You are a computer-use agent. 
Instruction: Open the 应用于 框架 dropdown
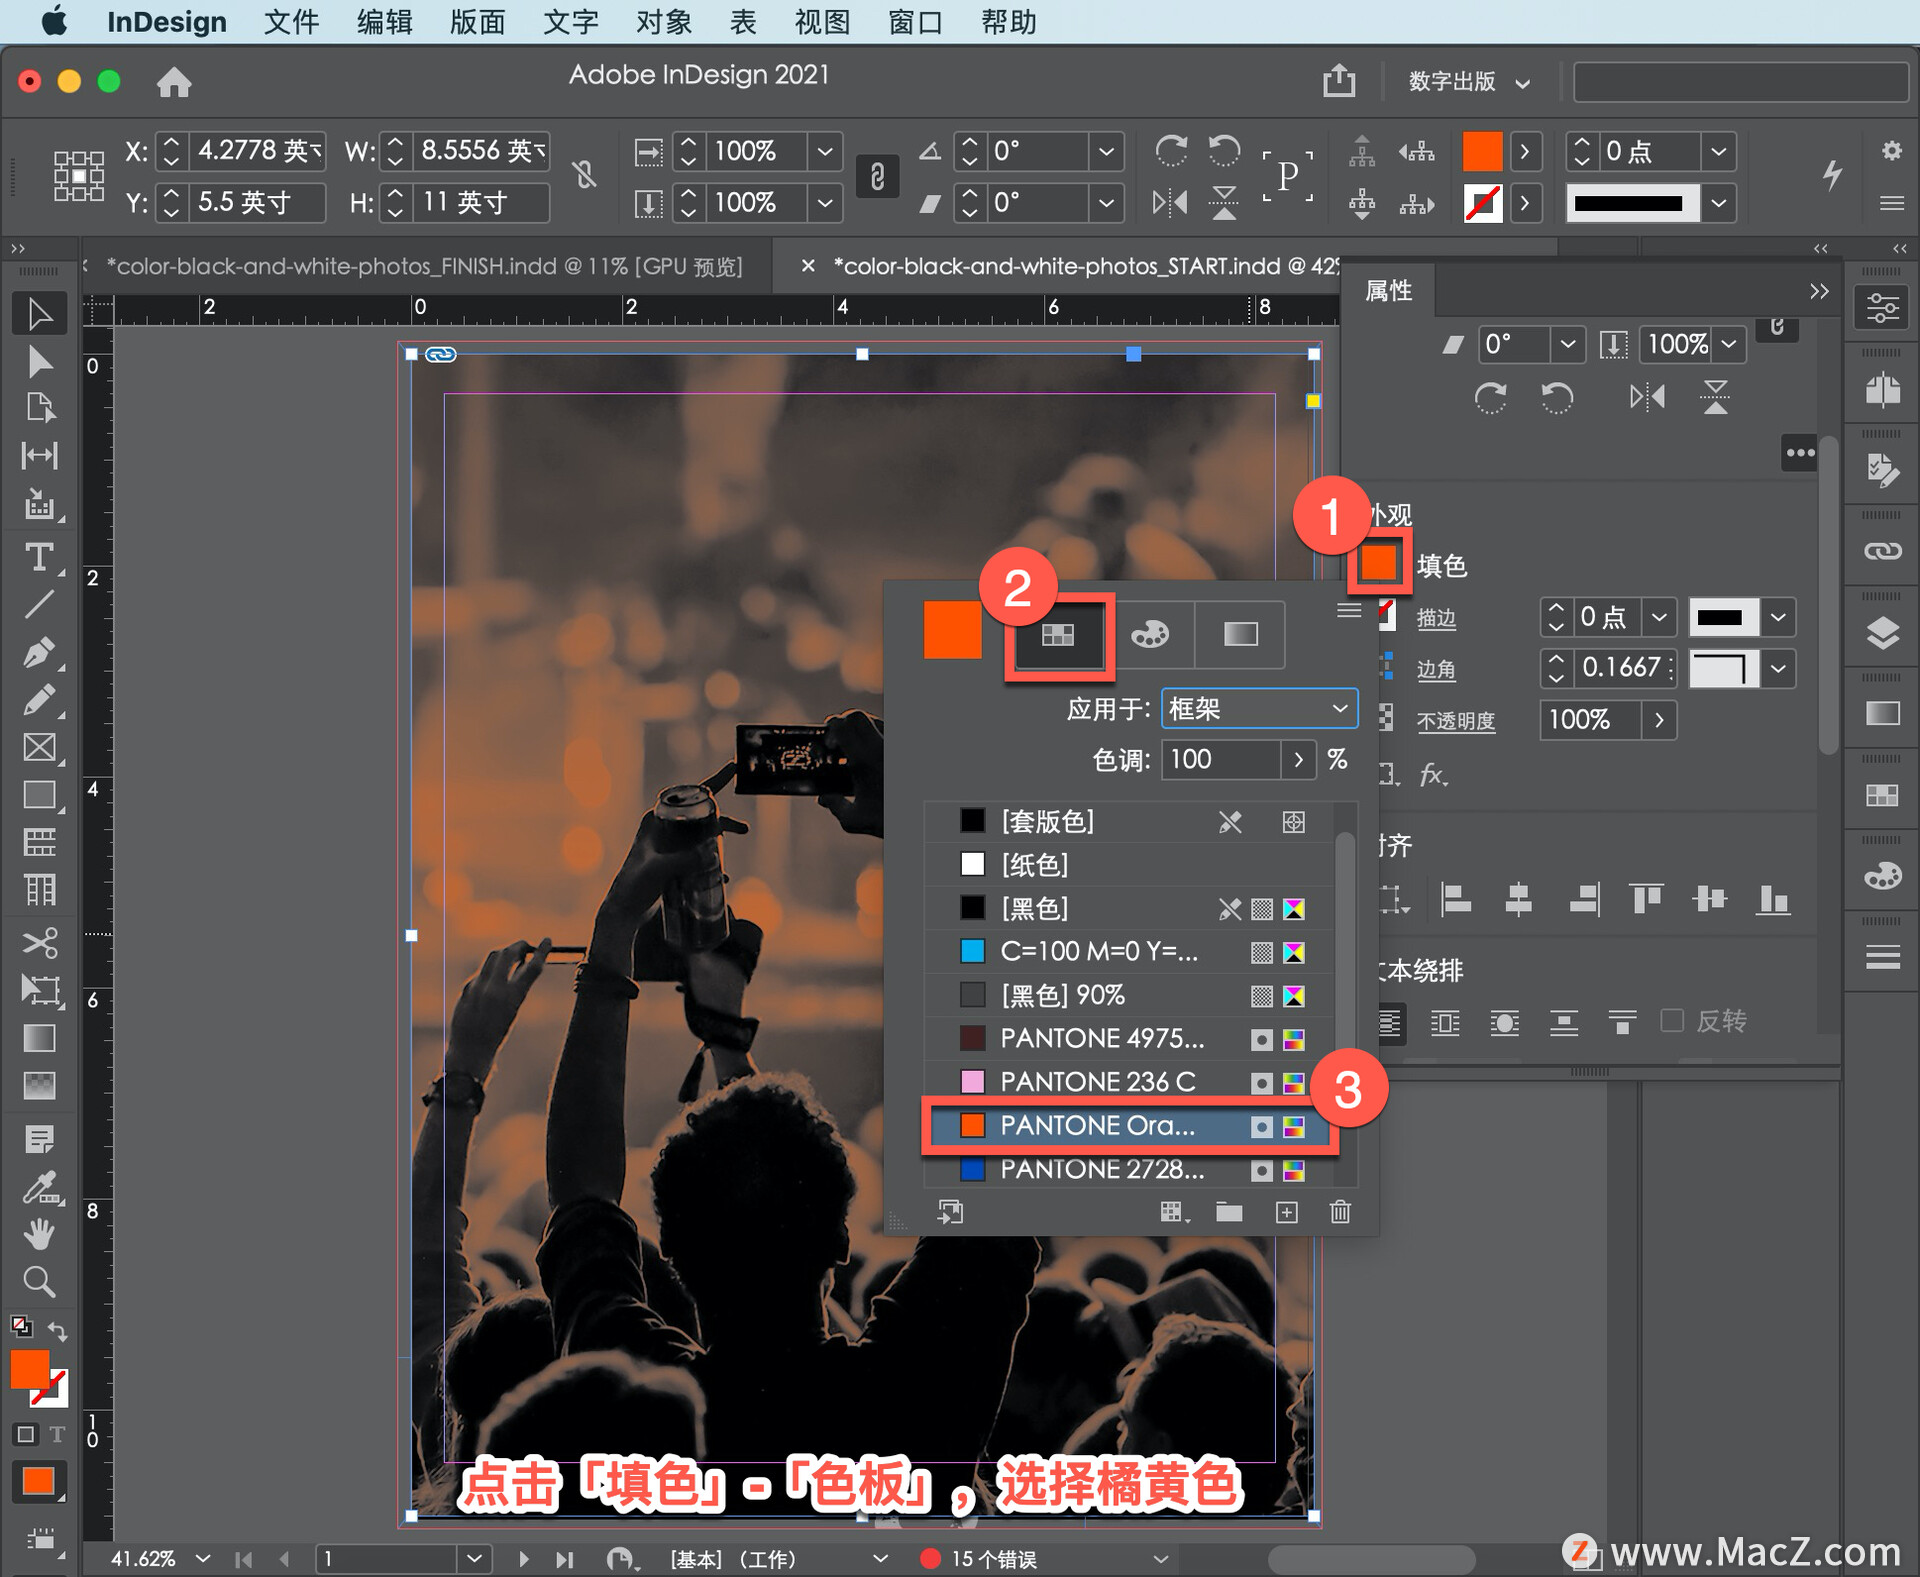coord(1259,709)
